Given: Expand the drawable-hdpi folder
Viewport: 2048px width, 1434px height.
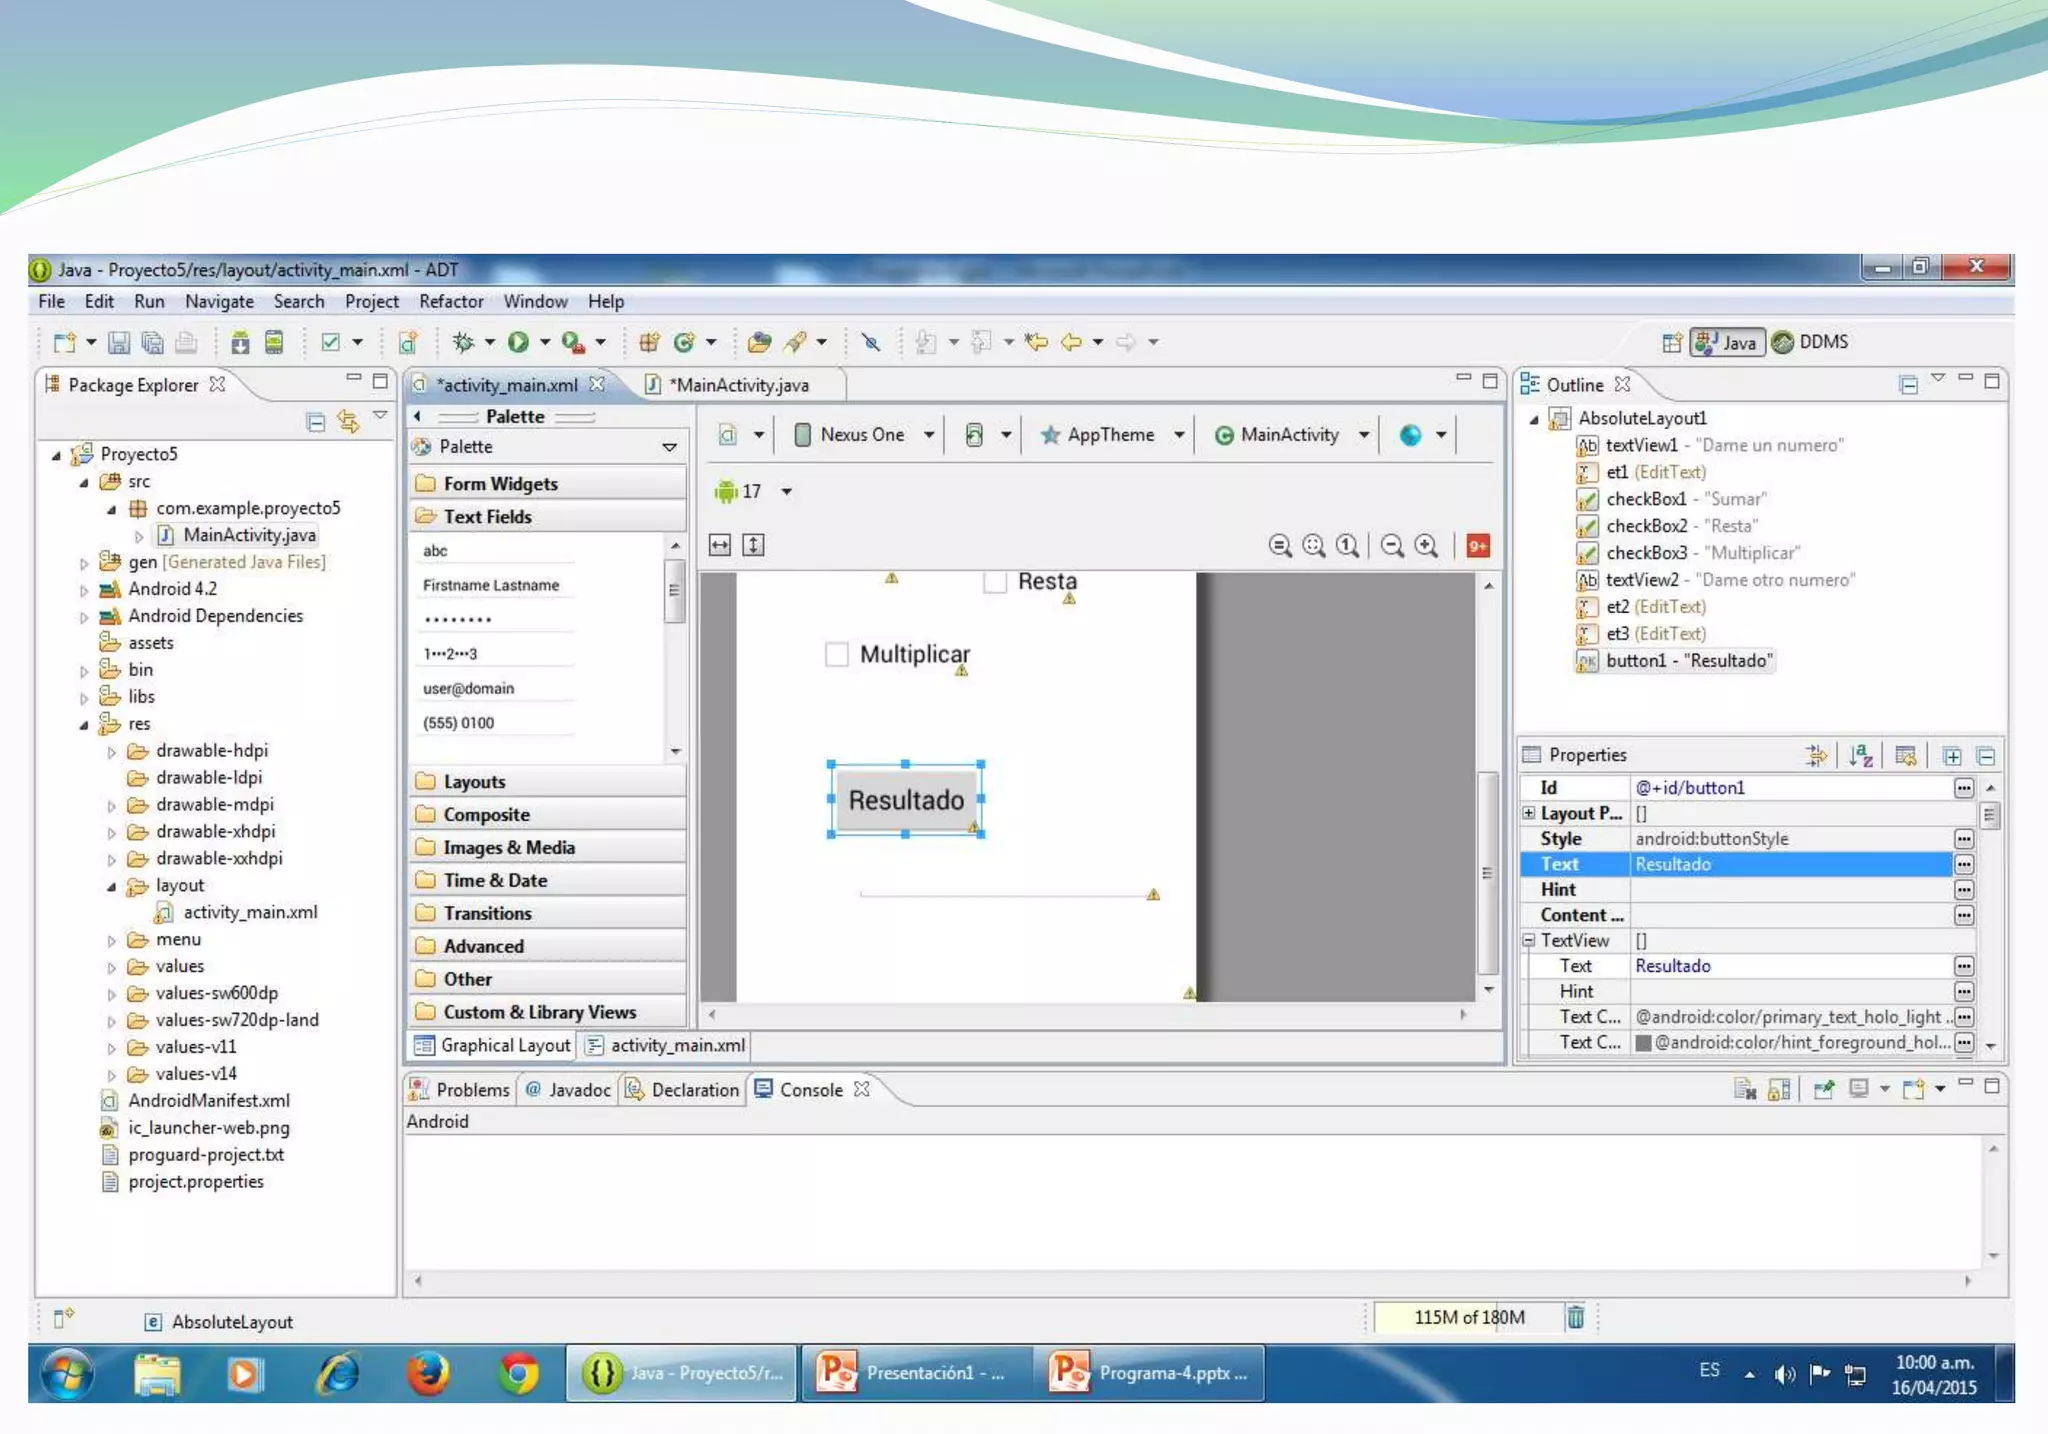Looking at the screenshot, I should pos(112,751).
